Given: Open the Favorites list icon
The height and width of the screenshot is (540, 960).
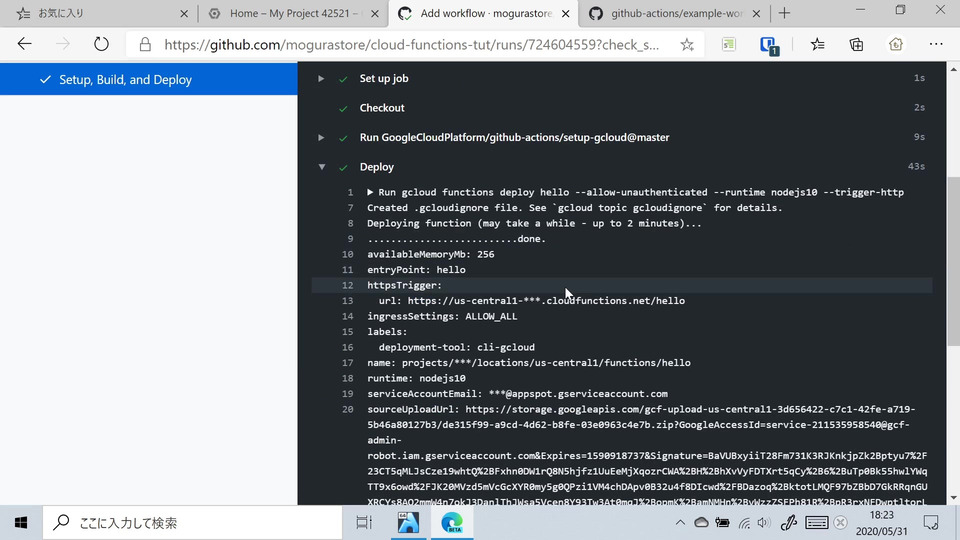Looking at the screenshot, I should (x=817, y=44).
